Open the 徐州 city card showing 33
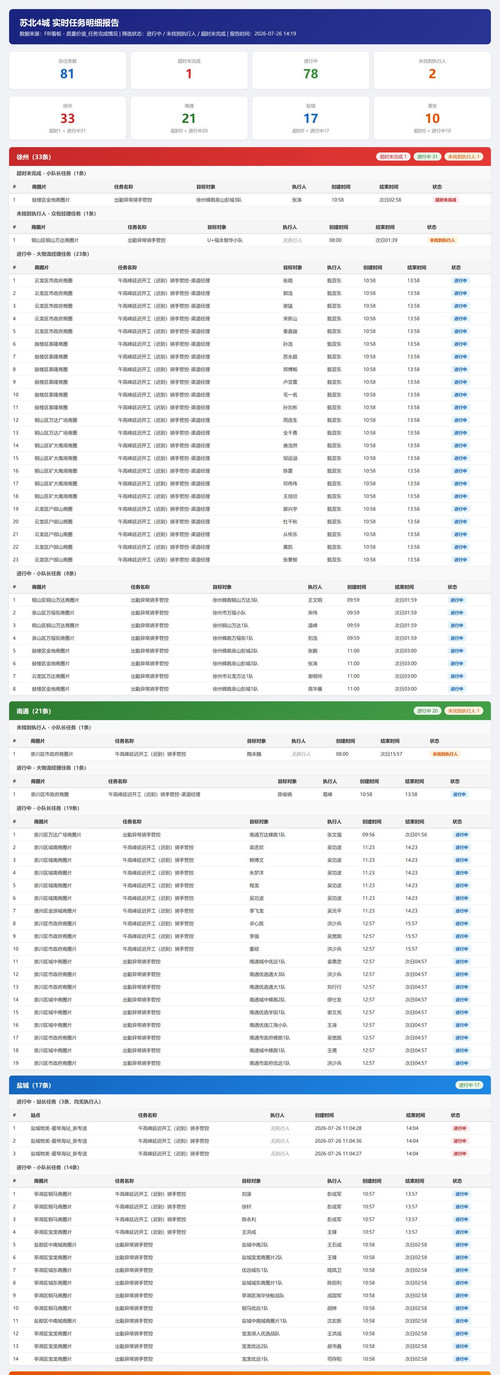The image size is (500, 1375). pos(67,118)
